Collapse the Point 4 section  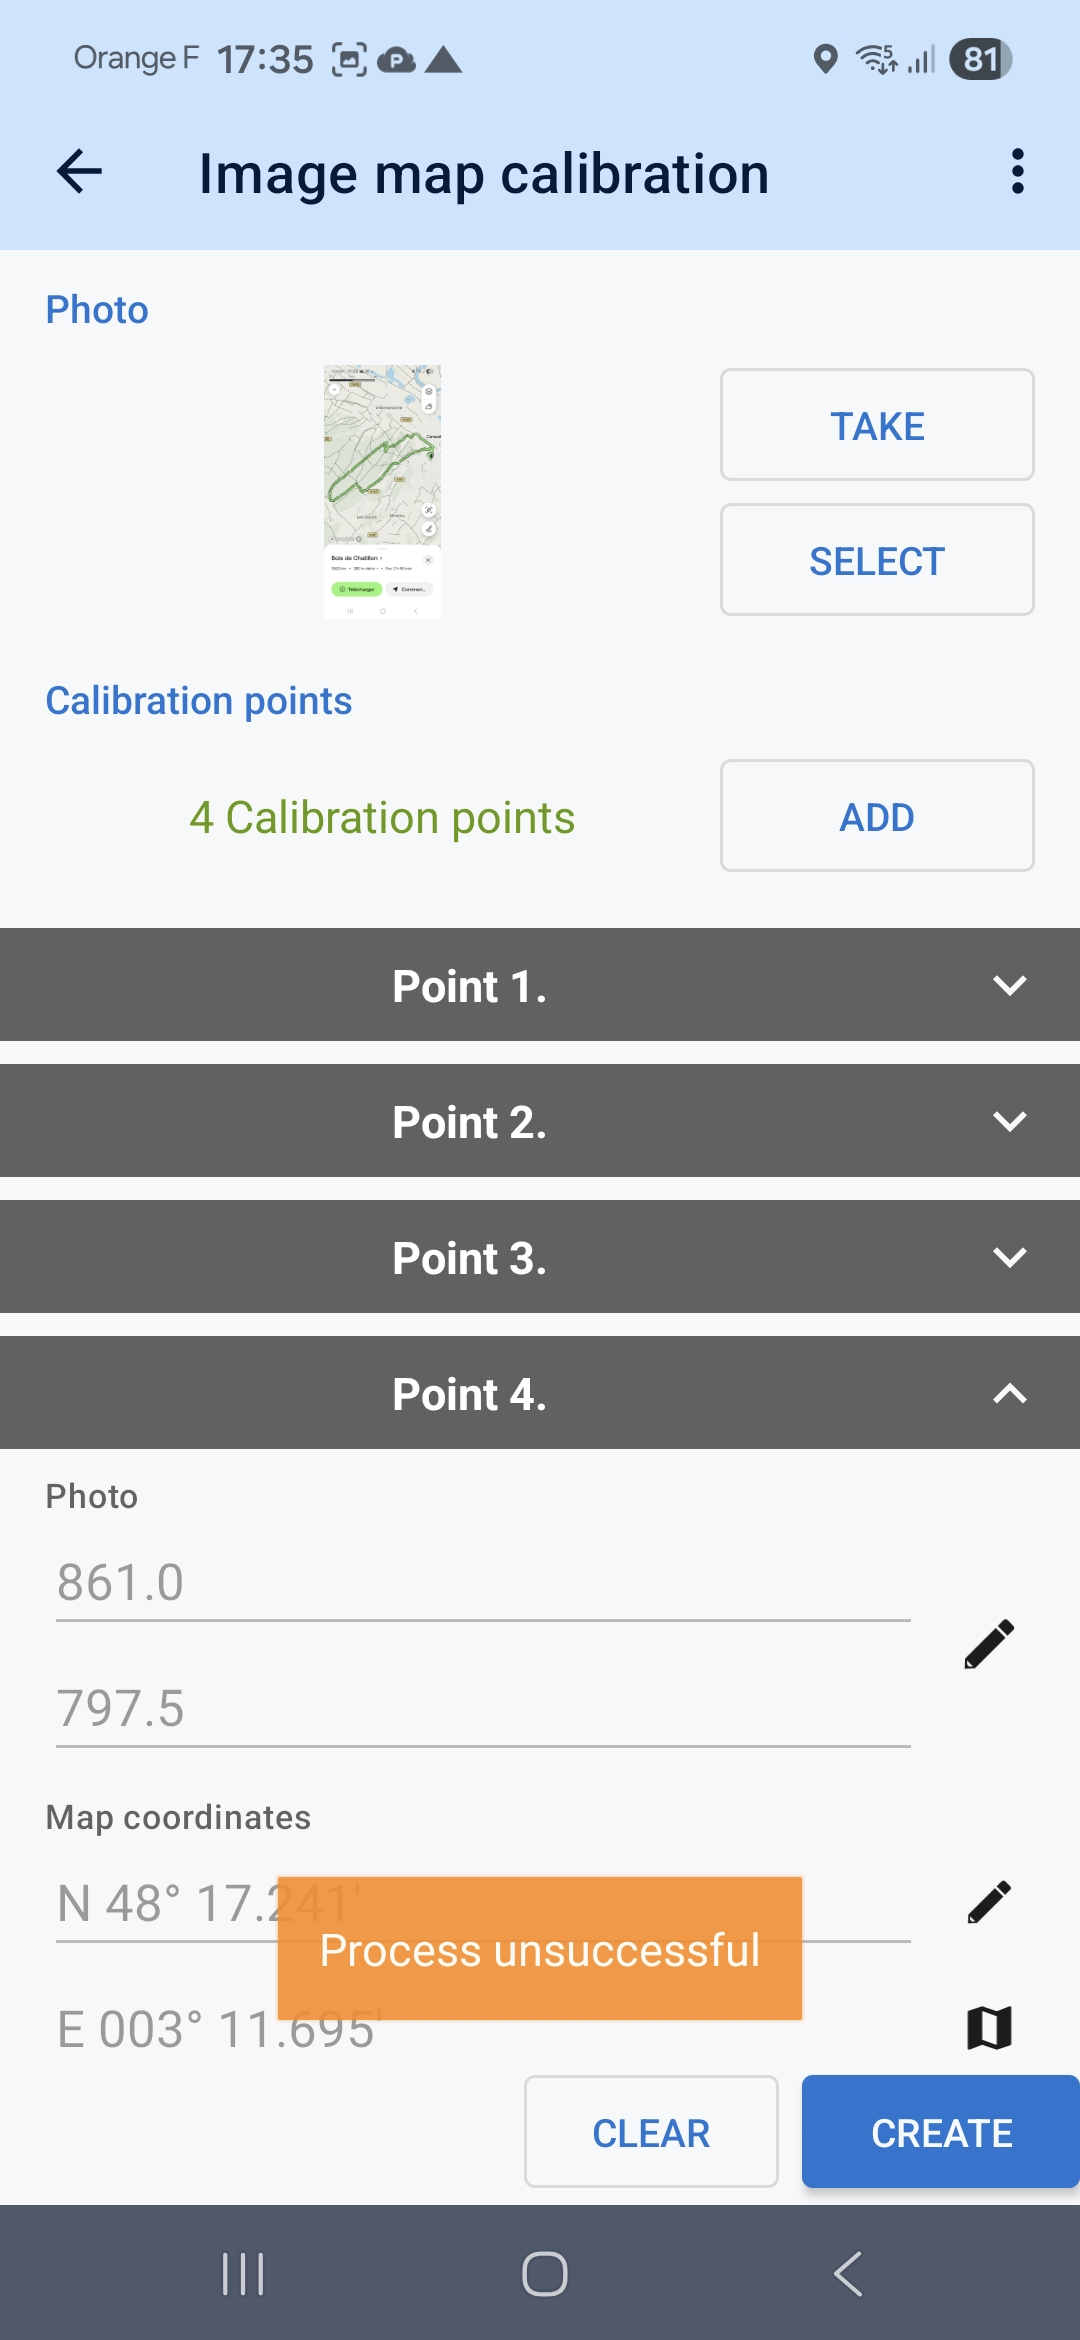[540, 1393]
